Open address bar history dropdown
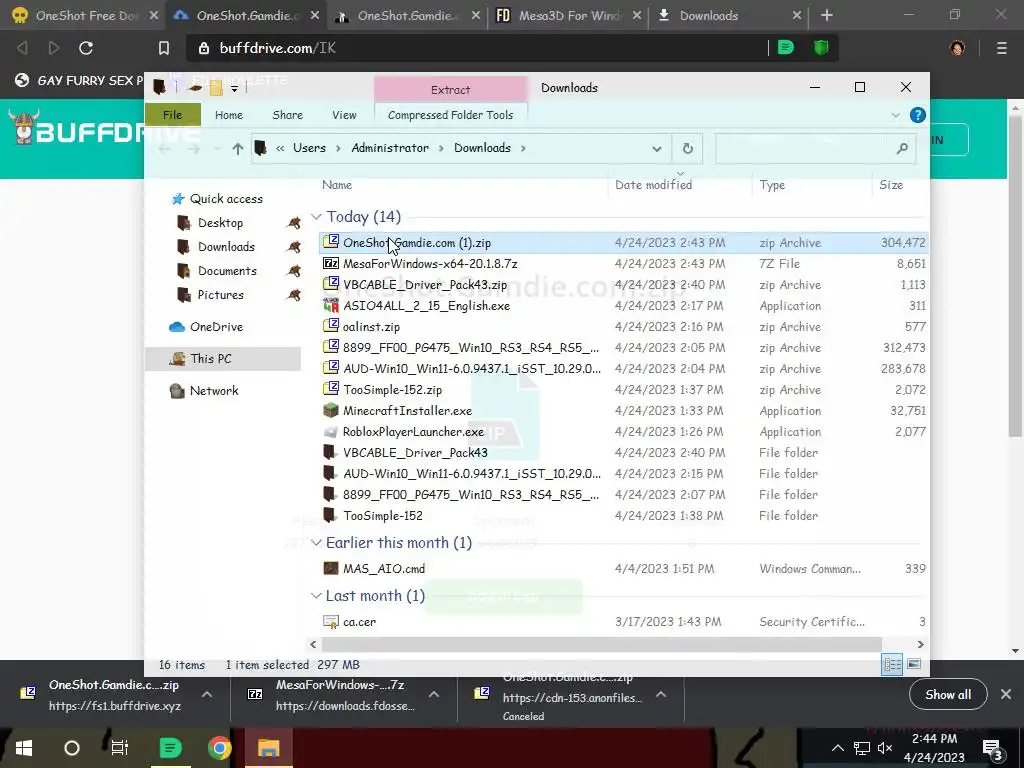This screenshot has height=768, width=1024. click(x=656, y=149)
